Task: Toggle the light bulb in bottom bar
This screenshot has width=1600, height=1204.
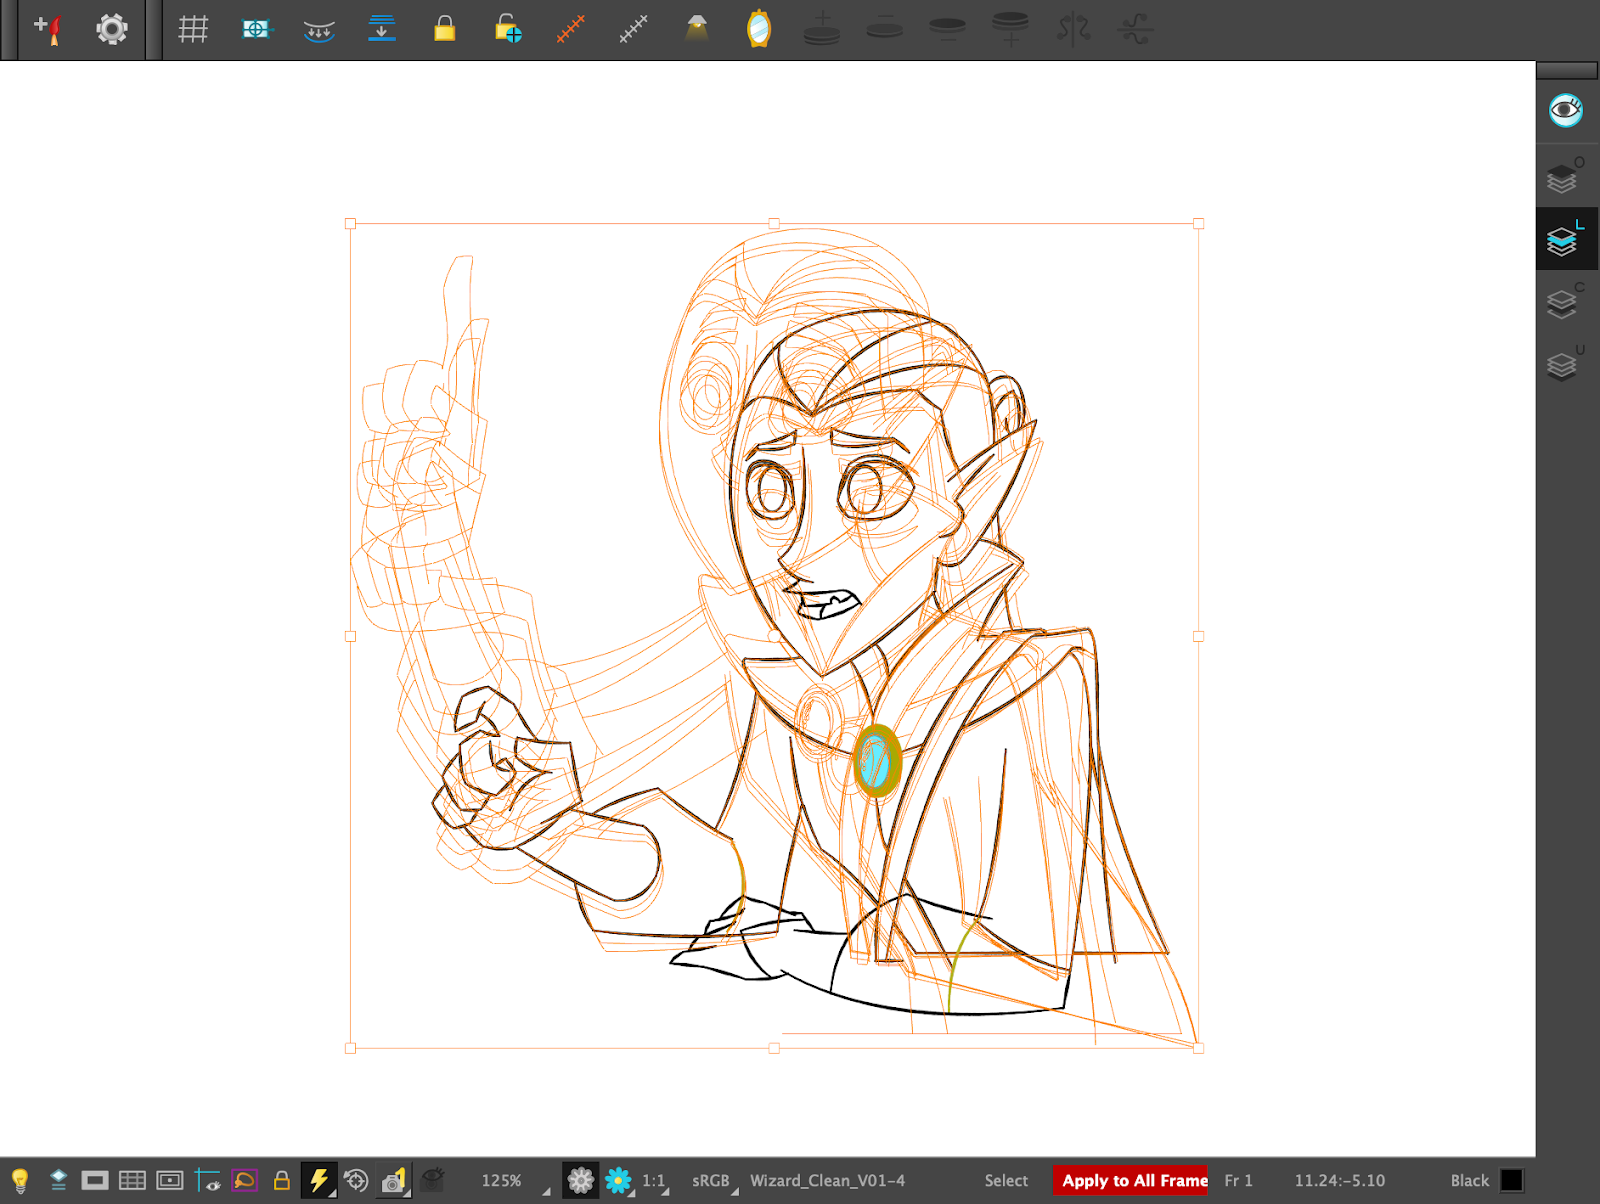Action: point(20,1181)
